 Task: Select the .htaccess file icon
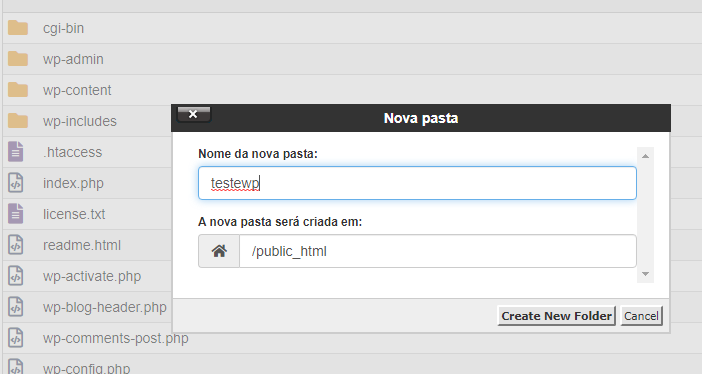coord(16,151)
